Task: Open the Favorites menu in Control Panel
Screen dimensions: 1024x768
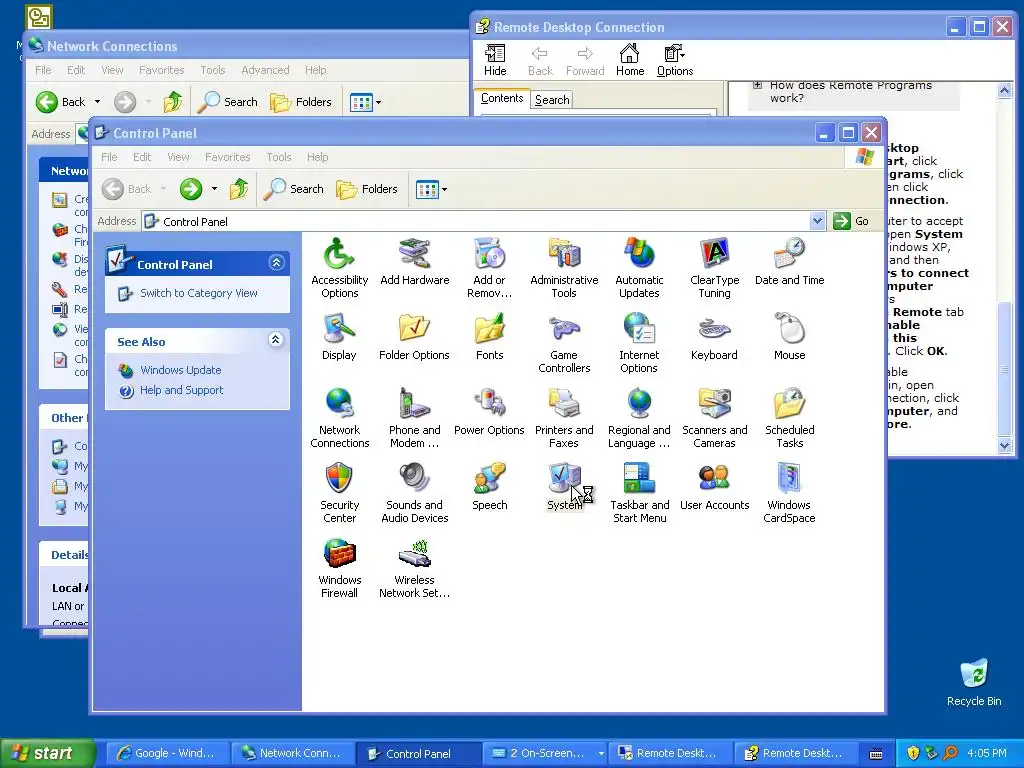Action: [227, 157]
